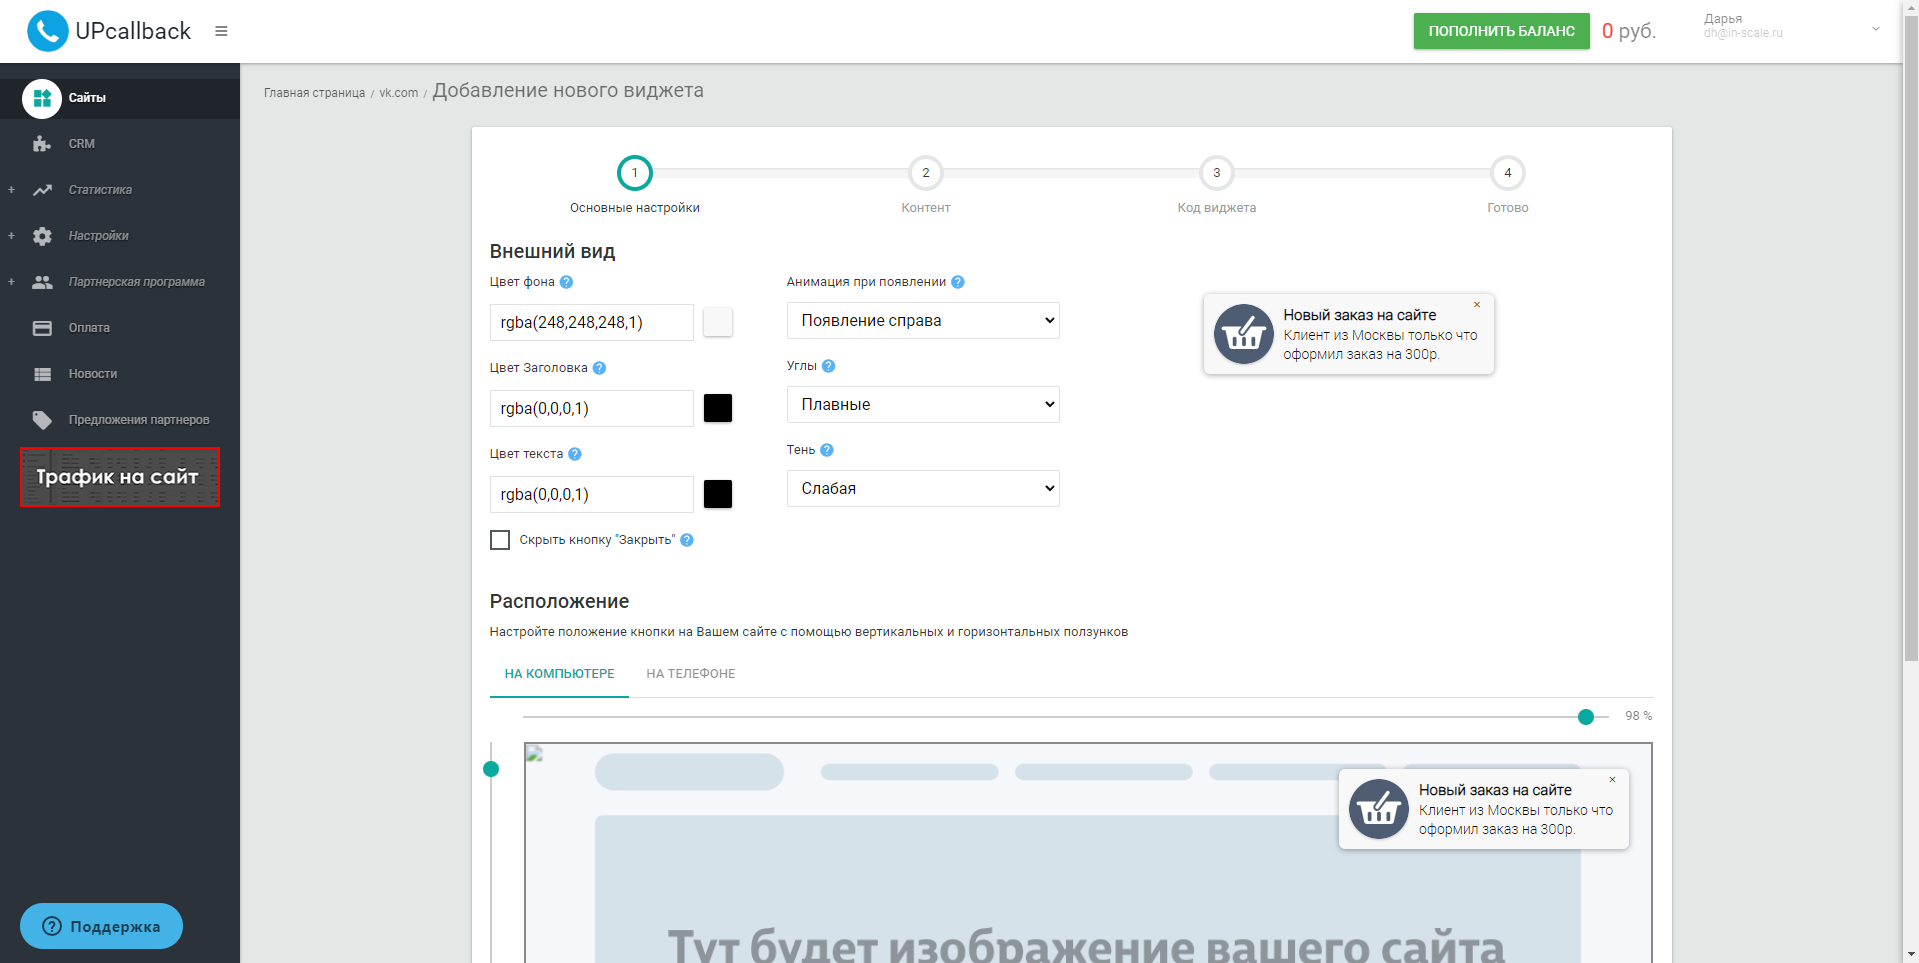Expand Статистика with the plus sign

(11, 190)
